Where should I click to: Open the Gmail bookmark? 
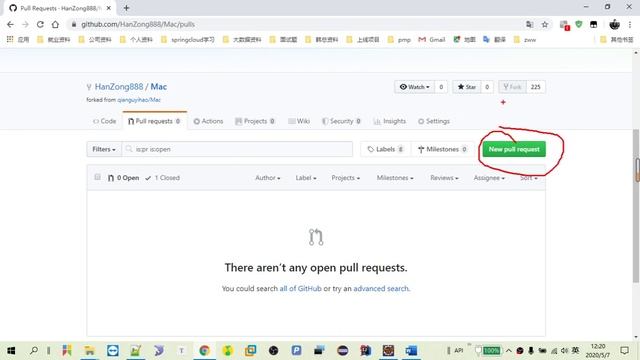[x=431, y=40]
